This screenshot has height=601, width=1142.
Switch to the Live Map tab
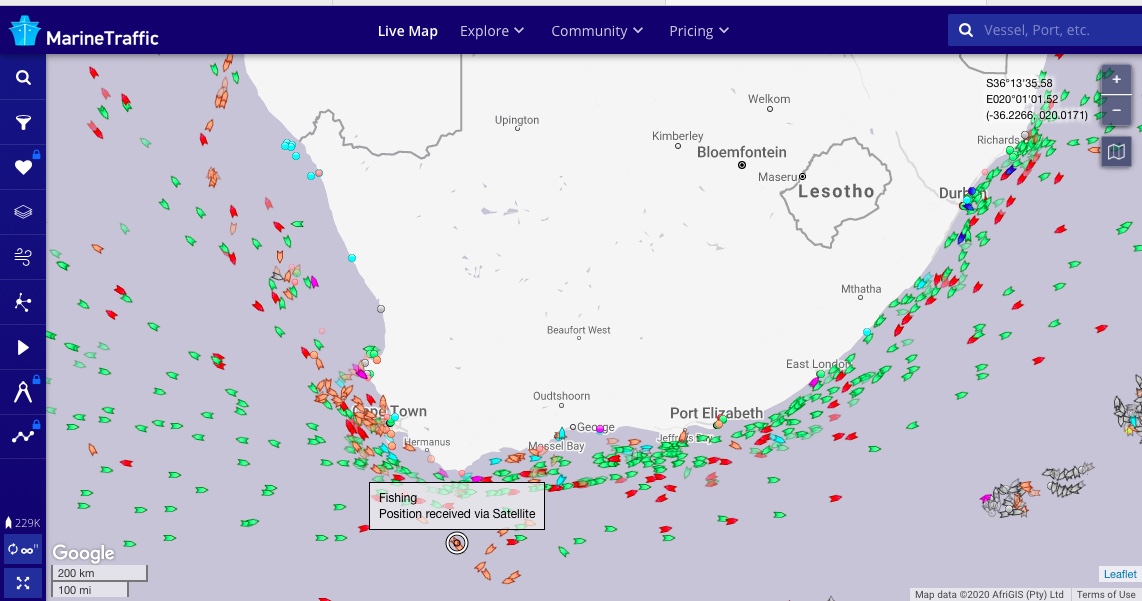pos(407,31)
